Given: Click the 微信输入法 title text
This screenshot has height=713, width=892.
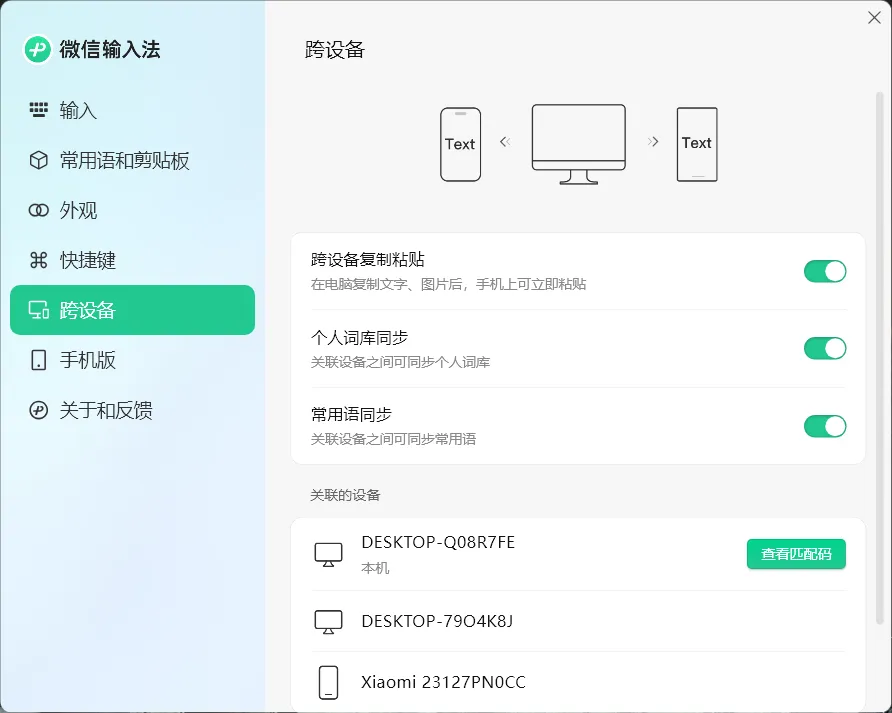Looking at the screenshot, I should (110, 50).
